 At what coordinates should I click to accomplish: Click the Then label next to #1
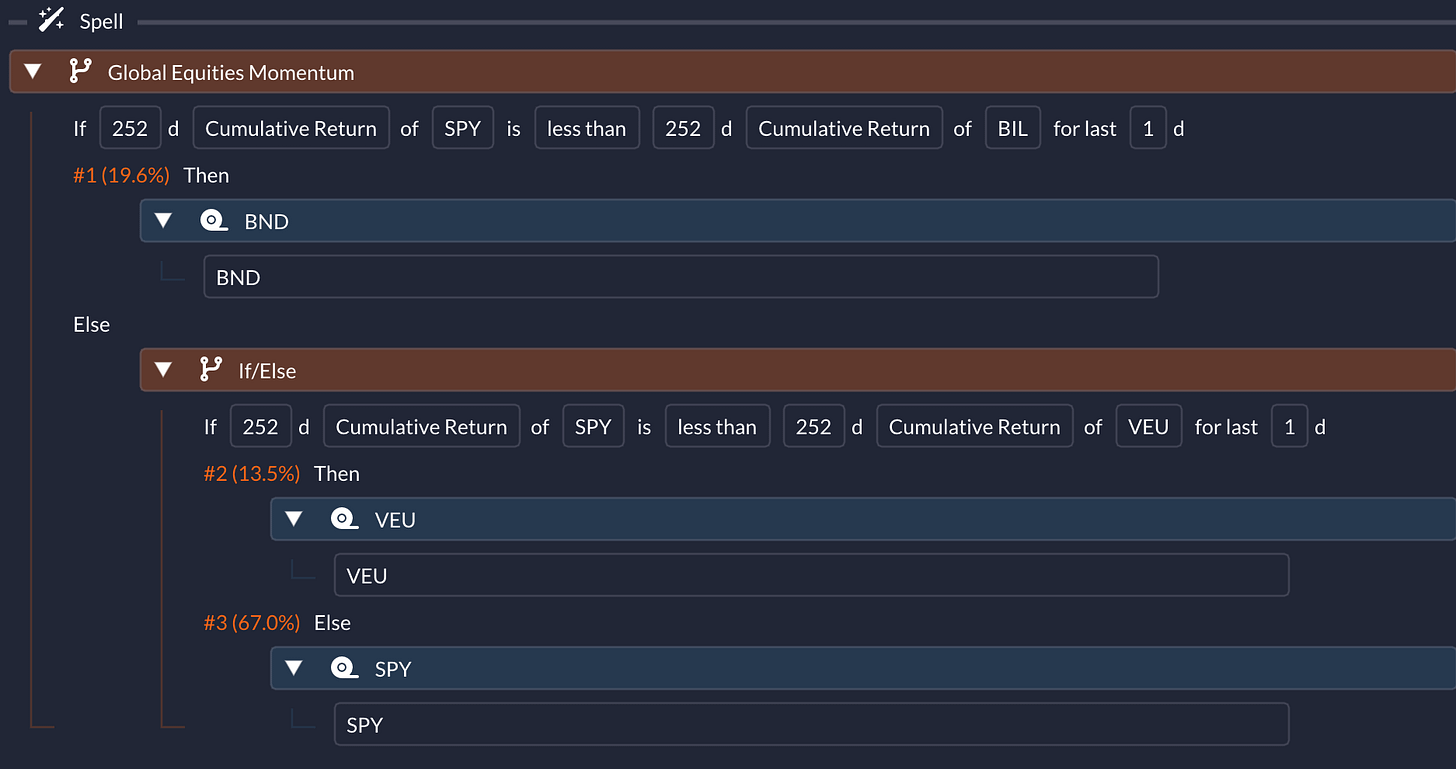(206, 175)
